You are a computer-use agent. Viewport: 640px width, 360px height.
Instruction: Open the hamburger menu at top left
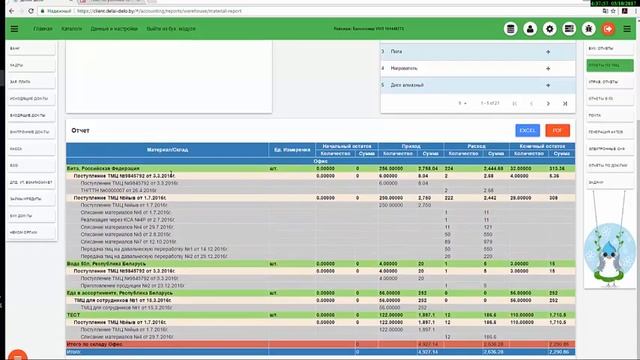click(x=14, y=29)
